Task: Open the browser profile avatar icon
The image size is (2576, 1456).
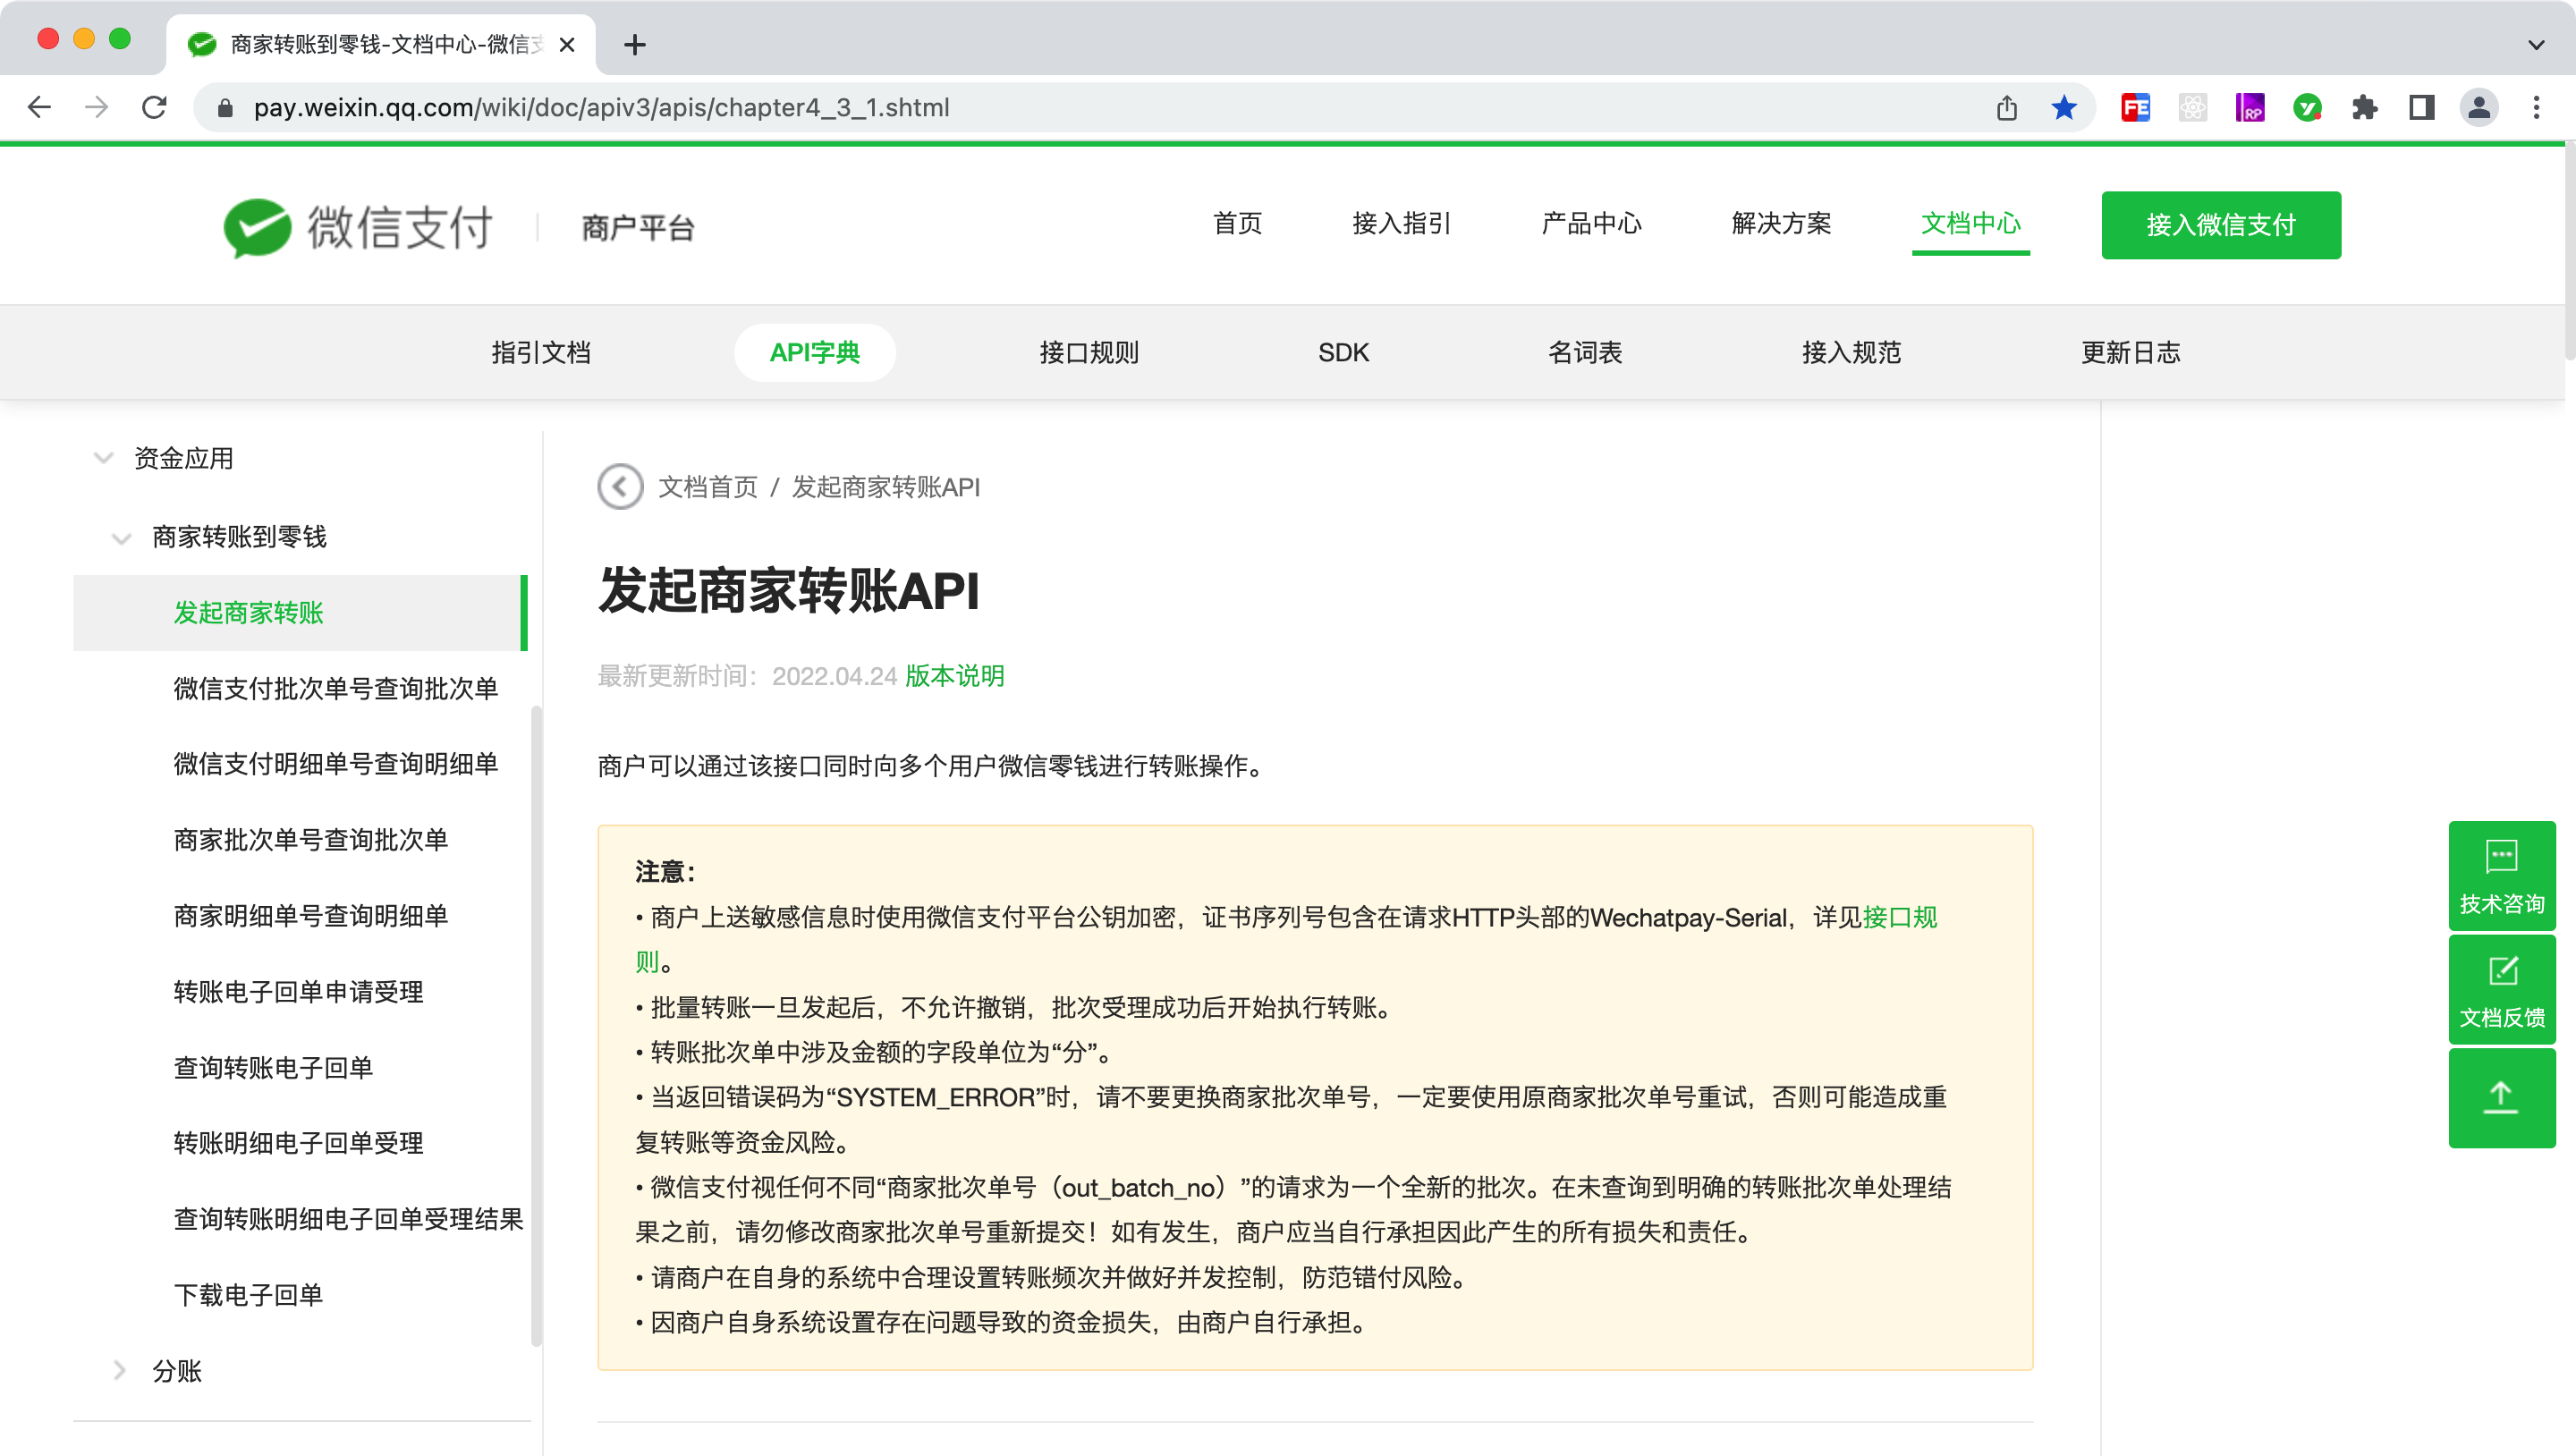Action: tap(2478, 108)
